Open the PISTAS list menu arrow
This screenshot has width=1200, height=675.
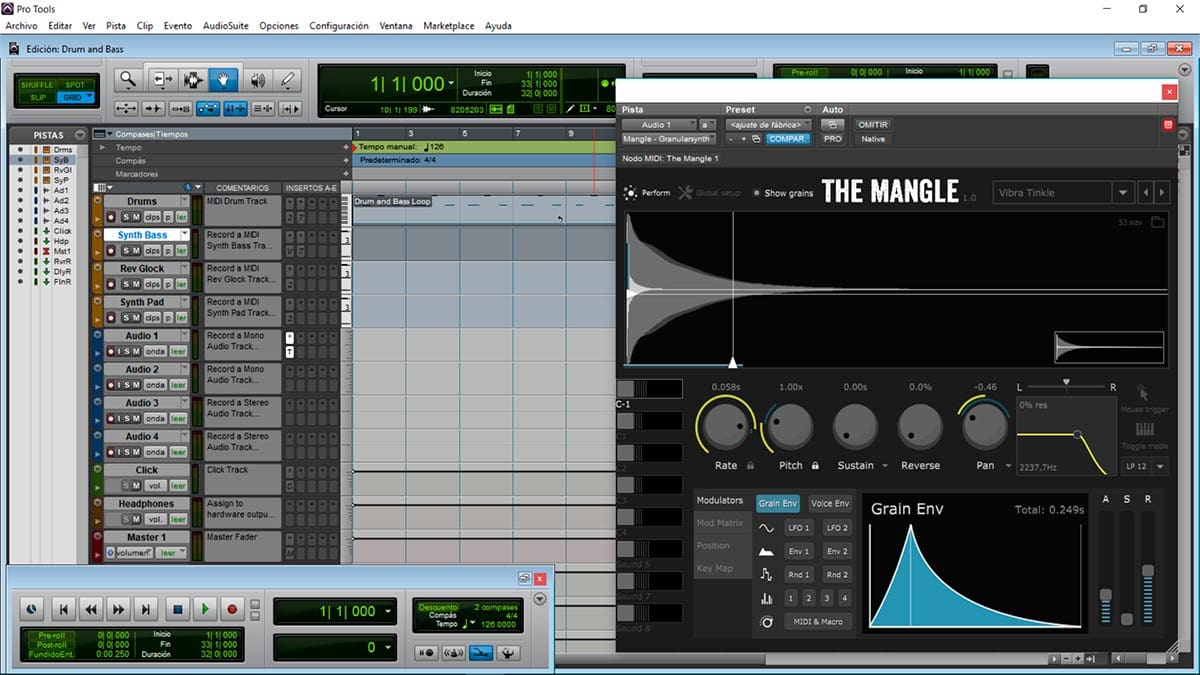click(x=80, y=135)
